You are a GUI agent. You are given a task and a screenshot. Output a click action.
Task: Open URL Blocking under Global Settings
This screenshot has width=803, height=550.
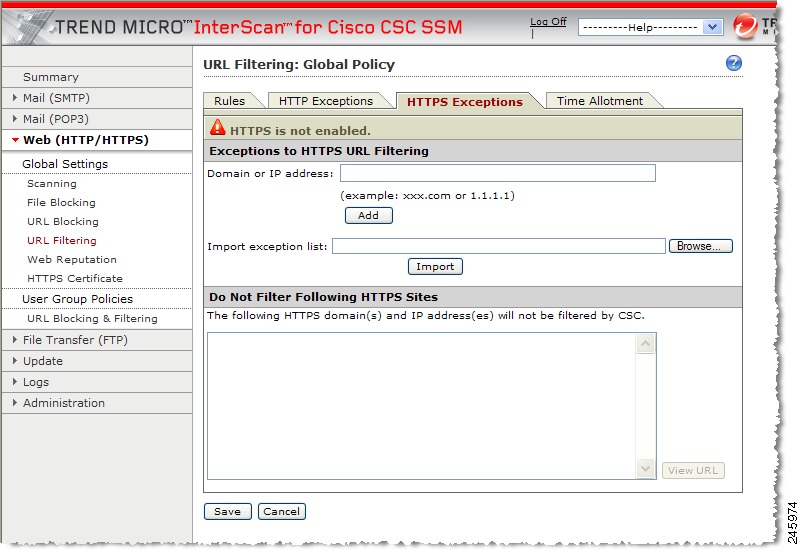pos(62,221)
